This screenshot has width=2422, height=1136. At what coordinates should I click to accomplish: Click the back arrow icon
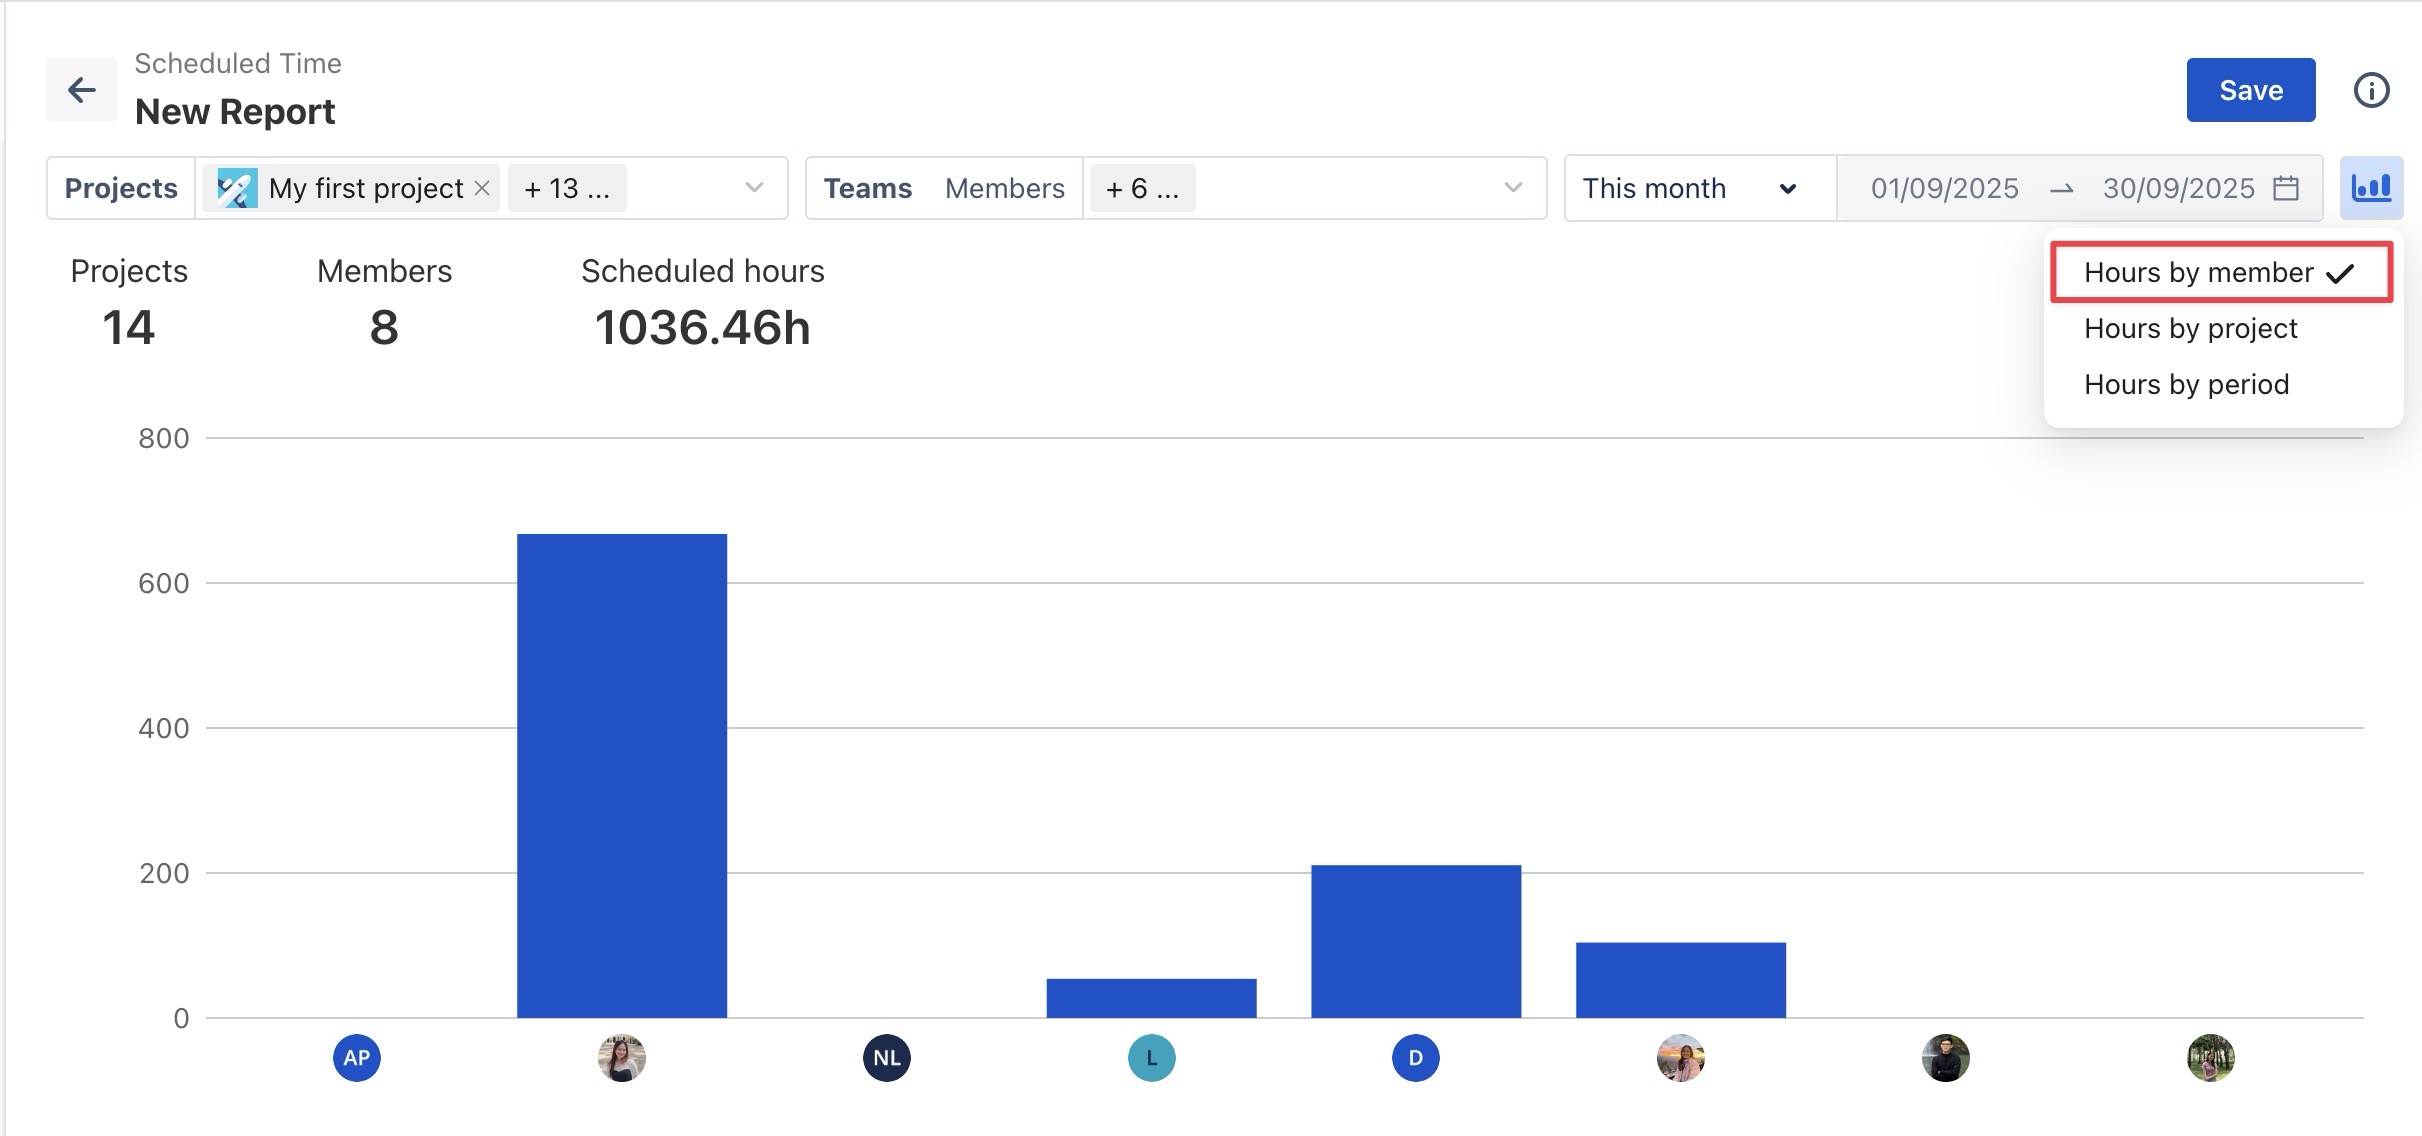click(81, 90)
